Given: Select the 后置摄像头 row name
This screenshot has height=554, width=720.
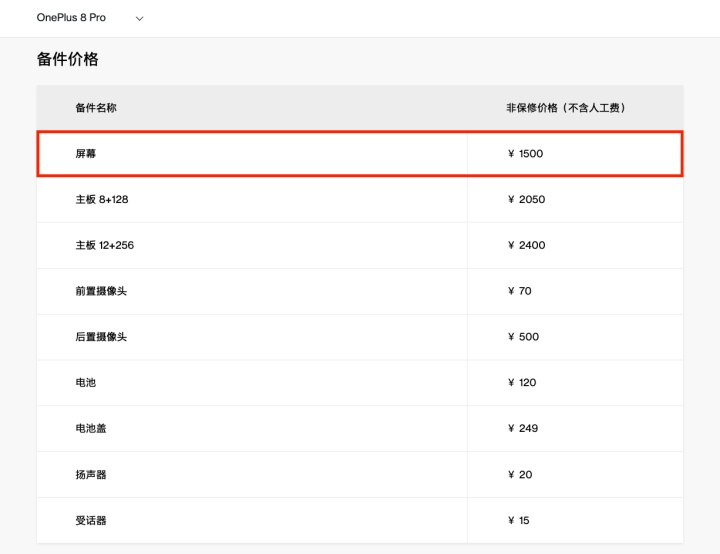Looking at the screenshot, I should [101, 337].
